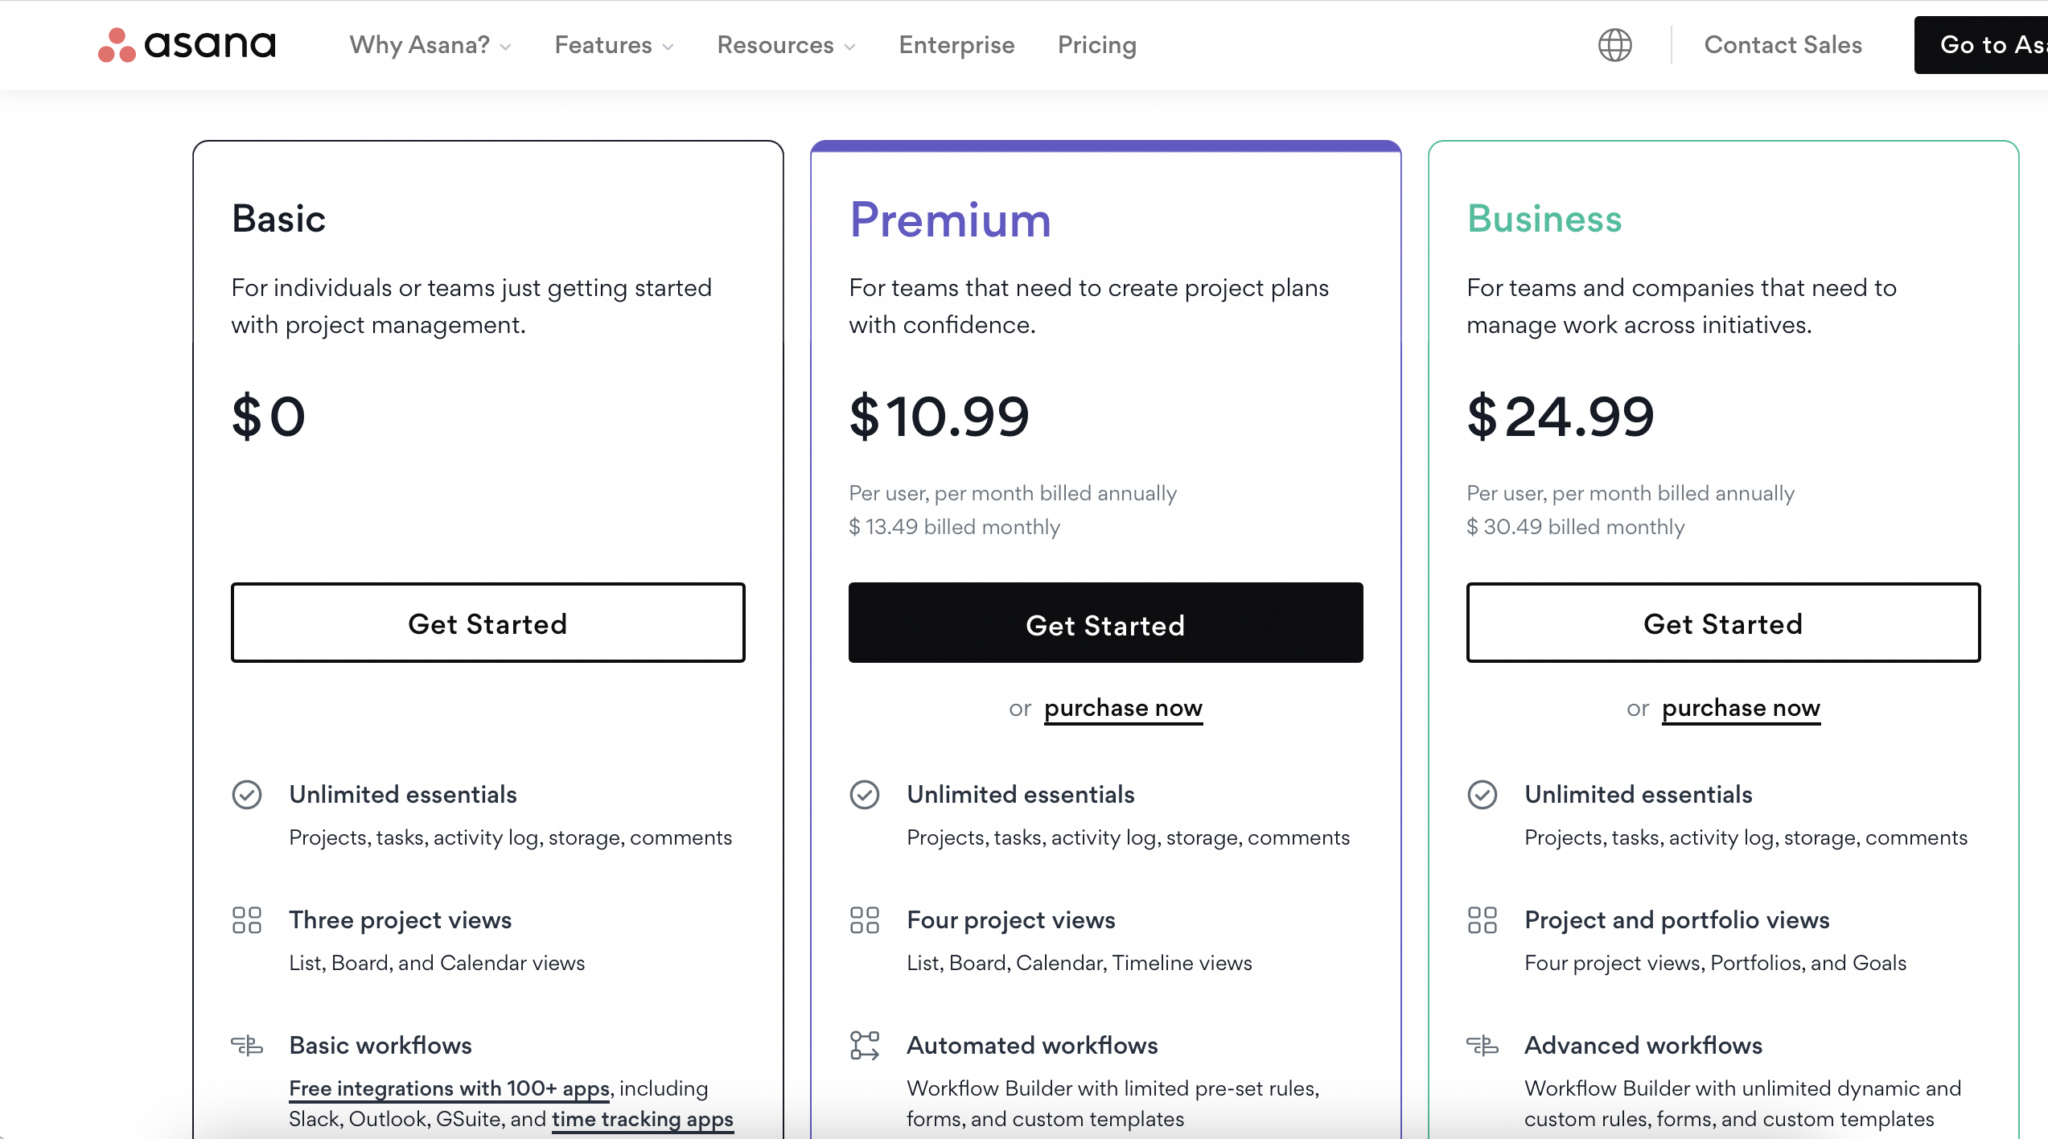The height and width of the screenshot is (1139, 2048).
Task: Expand the Why Asana? dropdown
Action: coord(430,45)
